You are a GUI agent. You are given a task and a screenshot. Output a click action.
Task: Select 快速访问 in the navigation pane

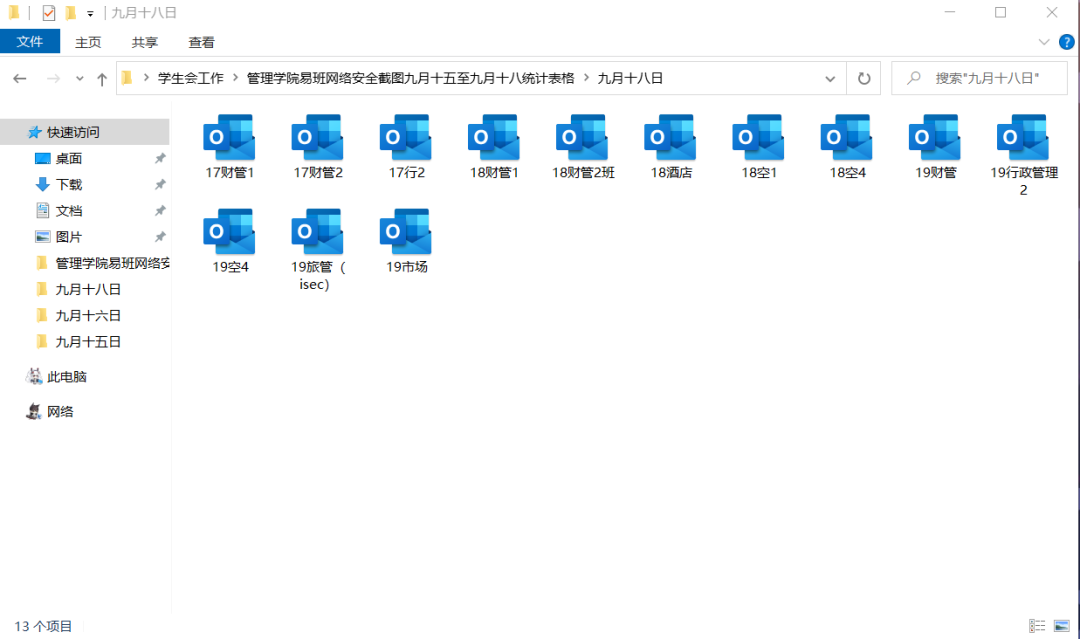tap(85, 132)
